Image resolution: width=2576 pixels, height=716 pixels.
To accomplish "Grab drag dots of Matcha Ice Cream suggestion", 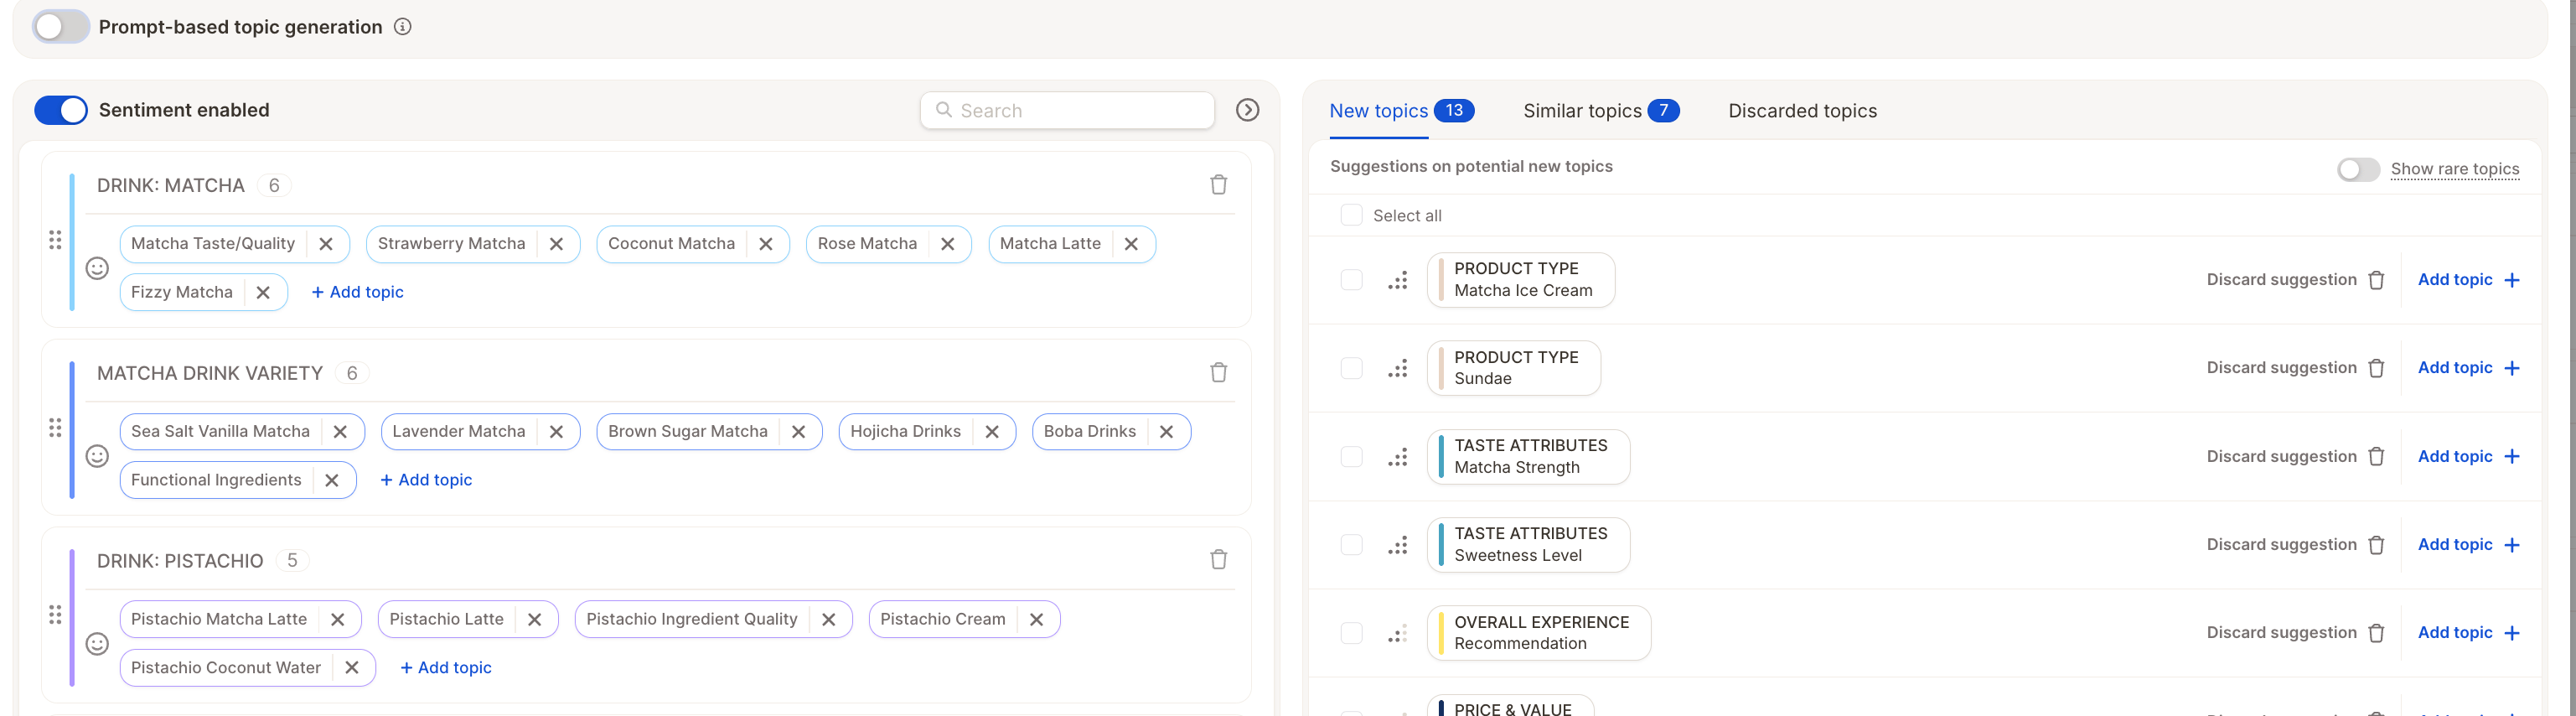I will tap(1398, 281).
